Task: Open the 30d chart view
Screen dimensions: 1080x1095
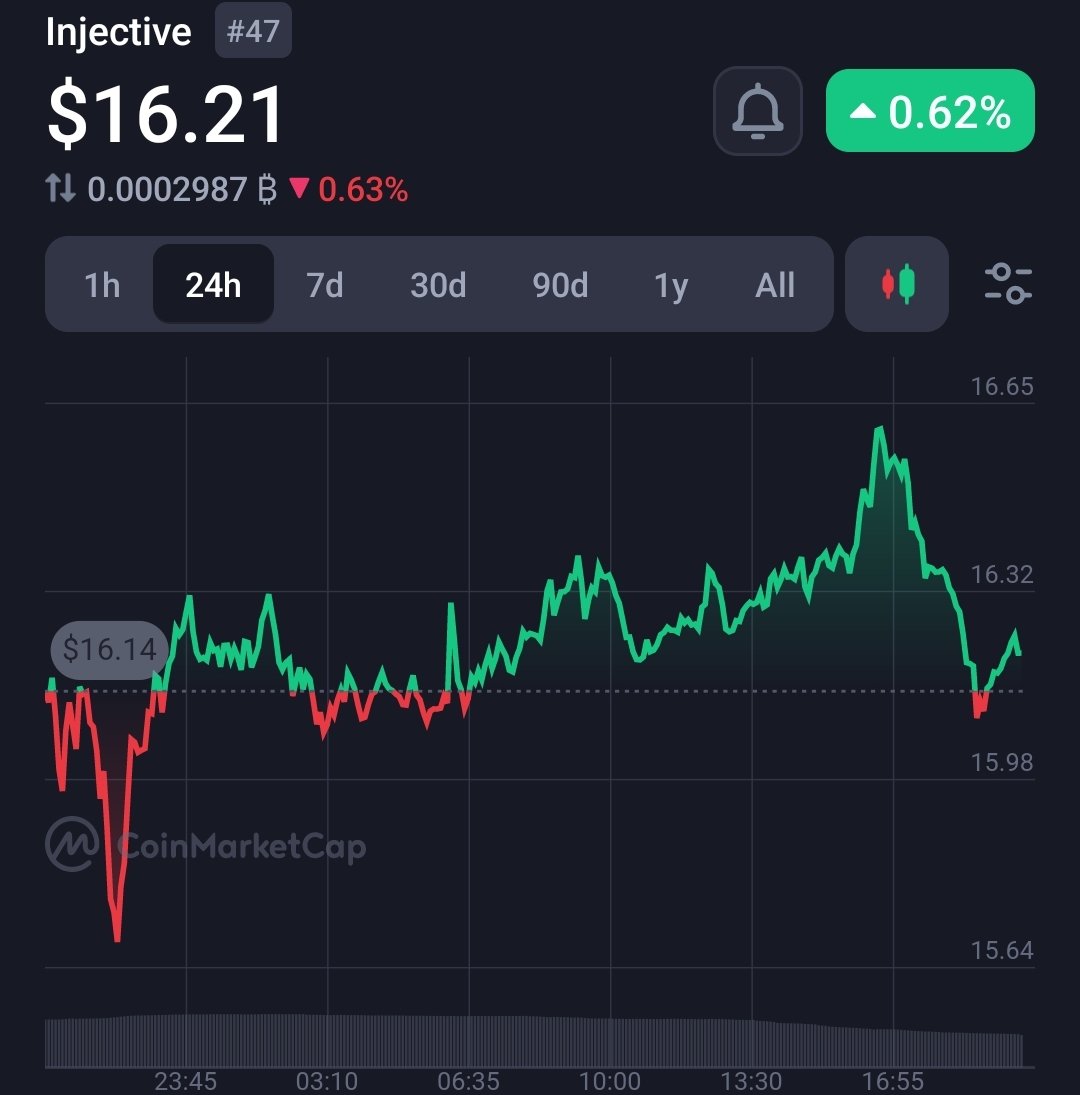Action: [437, 284]
